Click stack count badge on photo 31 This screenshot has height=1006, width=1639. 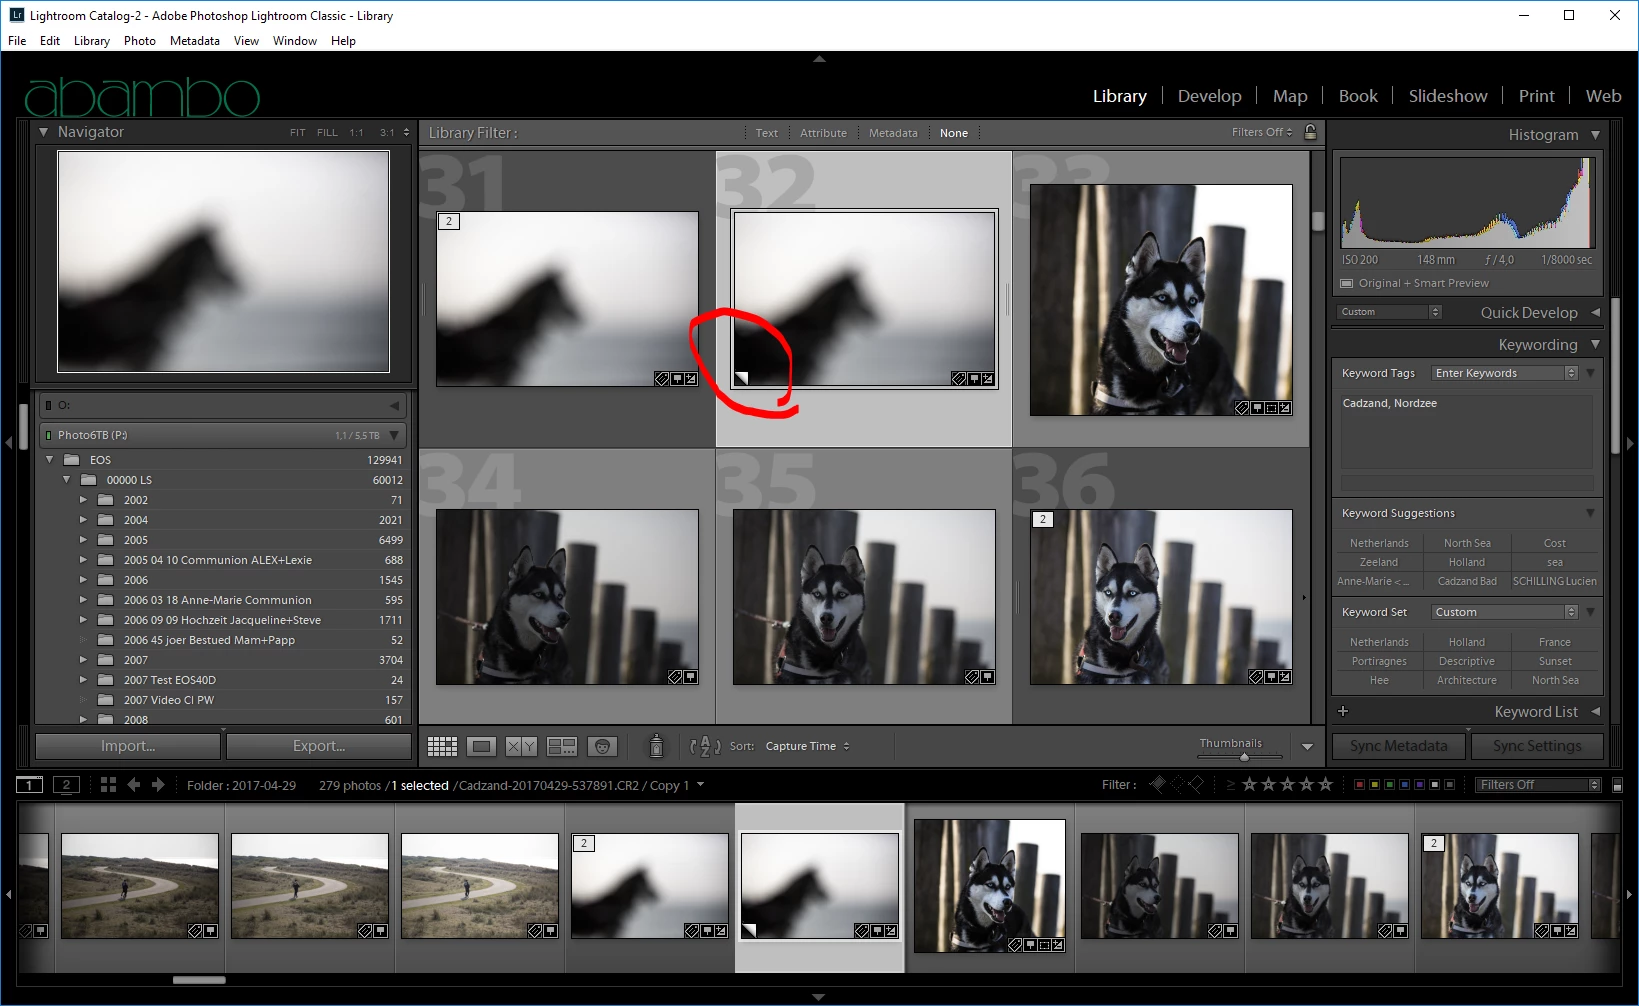coord(449,221)
